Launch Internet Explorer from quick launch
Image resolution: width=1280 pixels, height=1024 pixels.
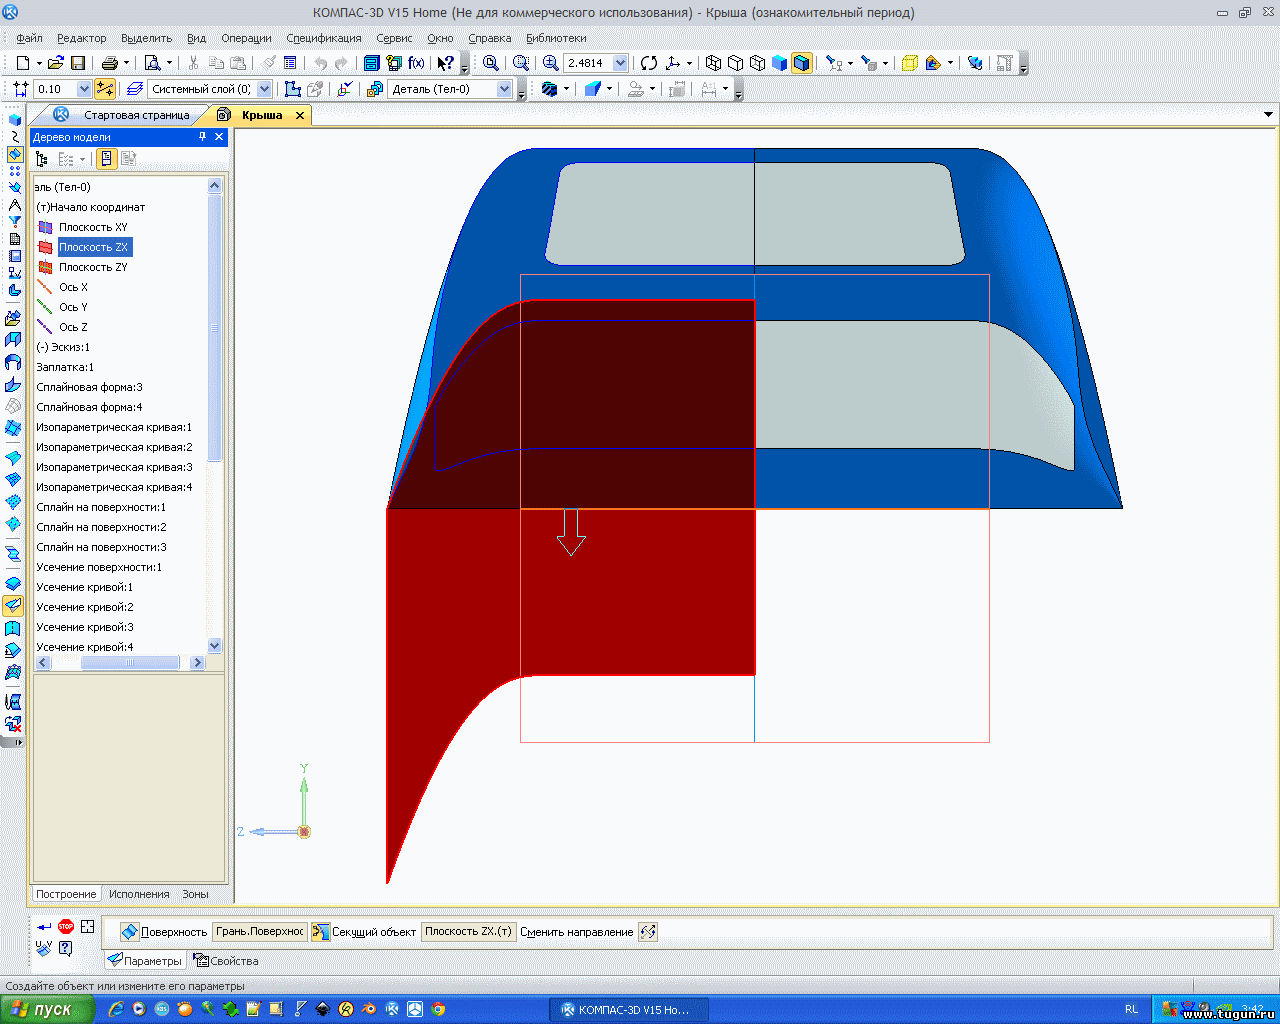point(116,1009)
